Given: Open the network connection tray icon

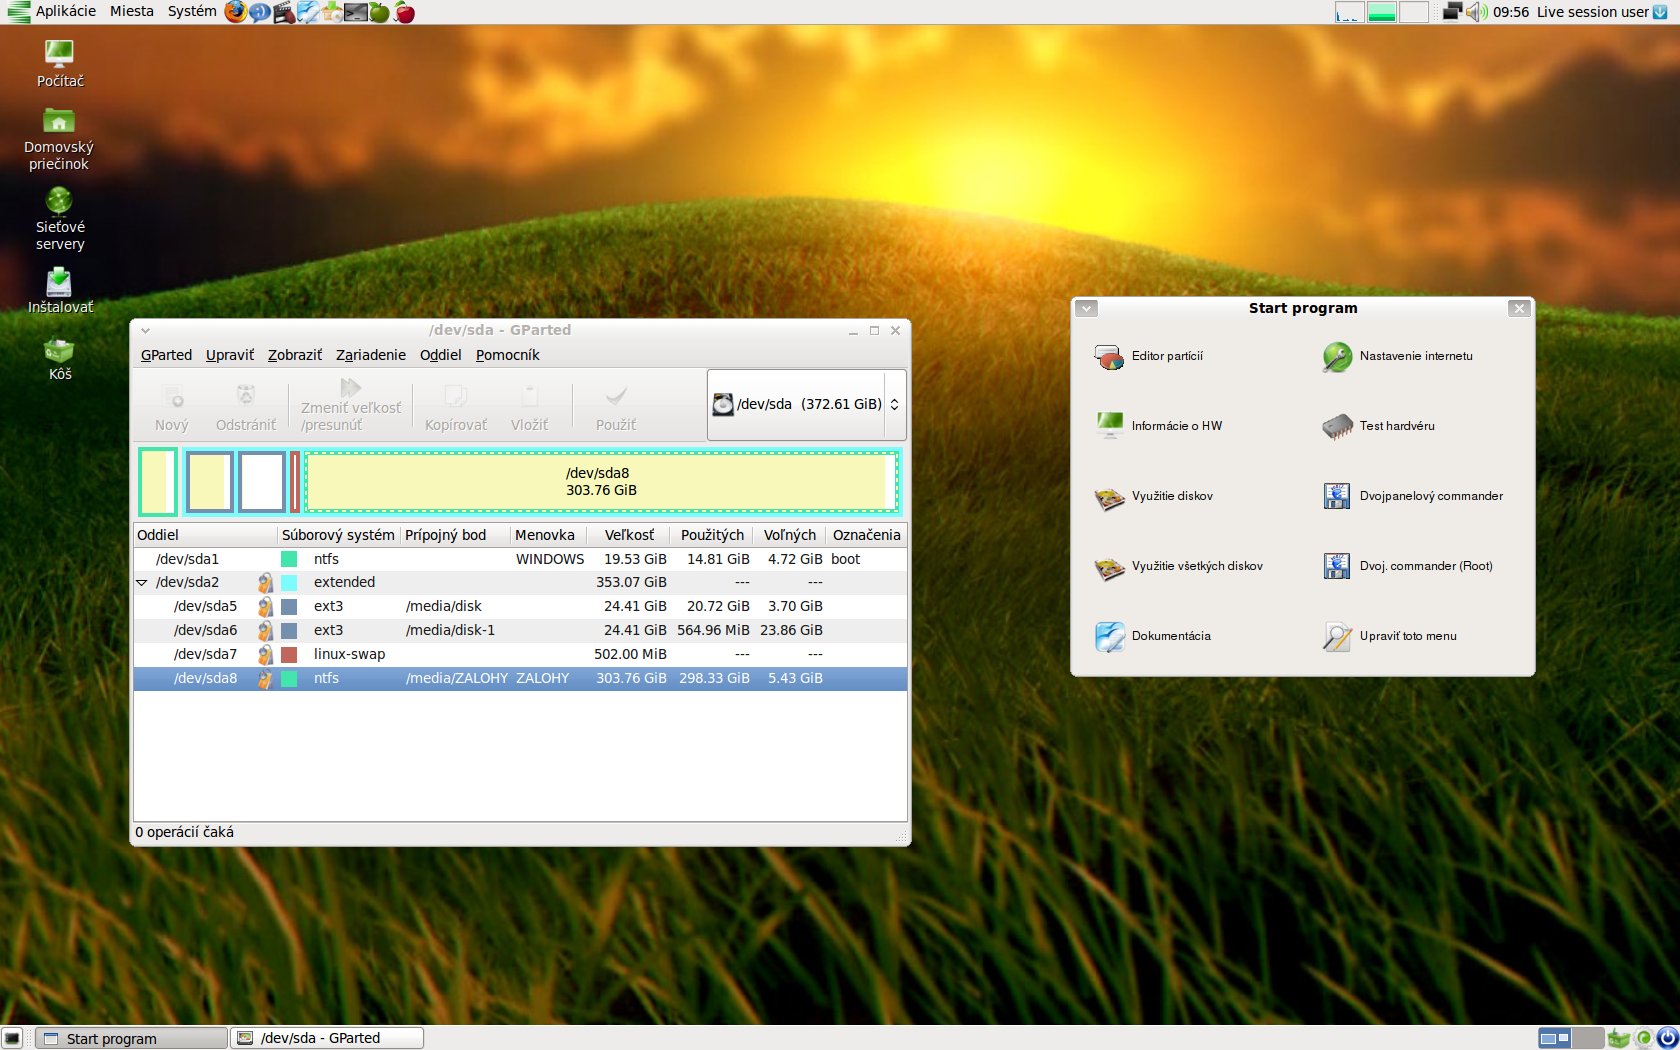Looking at the screenshot, I should (x=1453, y=12).
